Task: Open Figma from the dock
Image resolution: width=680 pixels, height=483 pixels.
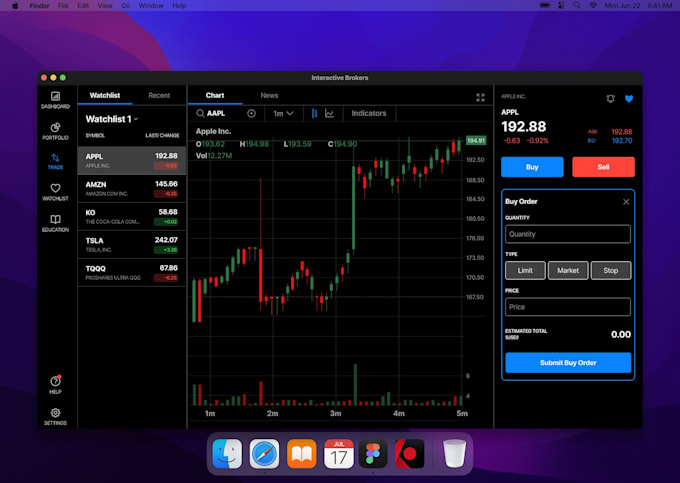Action: [373, 454]
